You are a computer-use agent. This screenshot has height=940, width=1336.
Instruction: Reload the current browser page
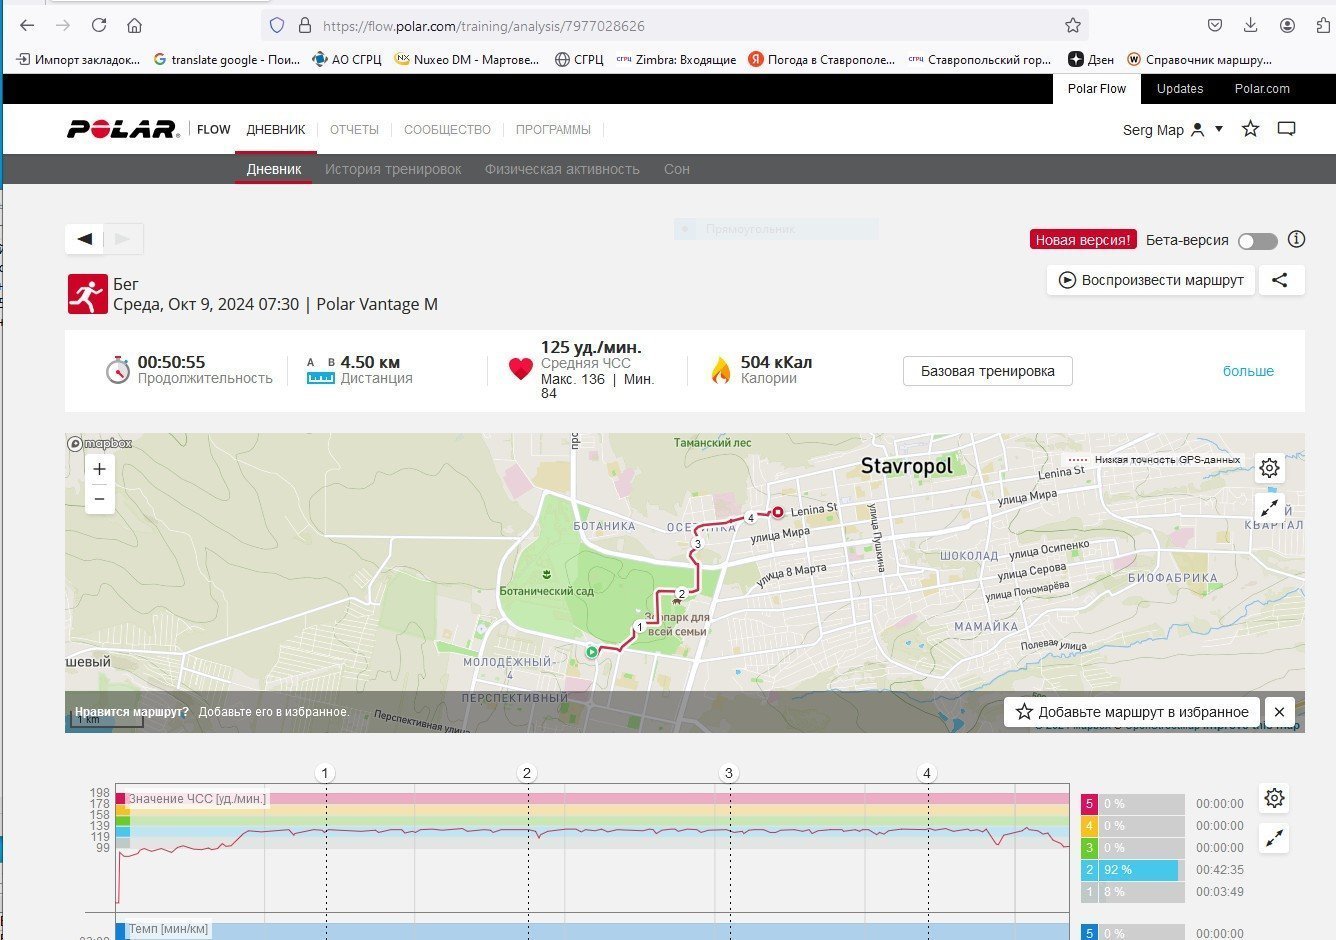point(98,25)
